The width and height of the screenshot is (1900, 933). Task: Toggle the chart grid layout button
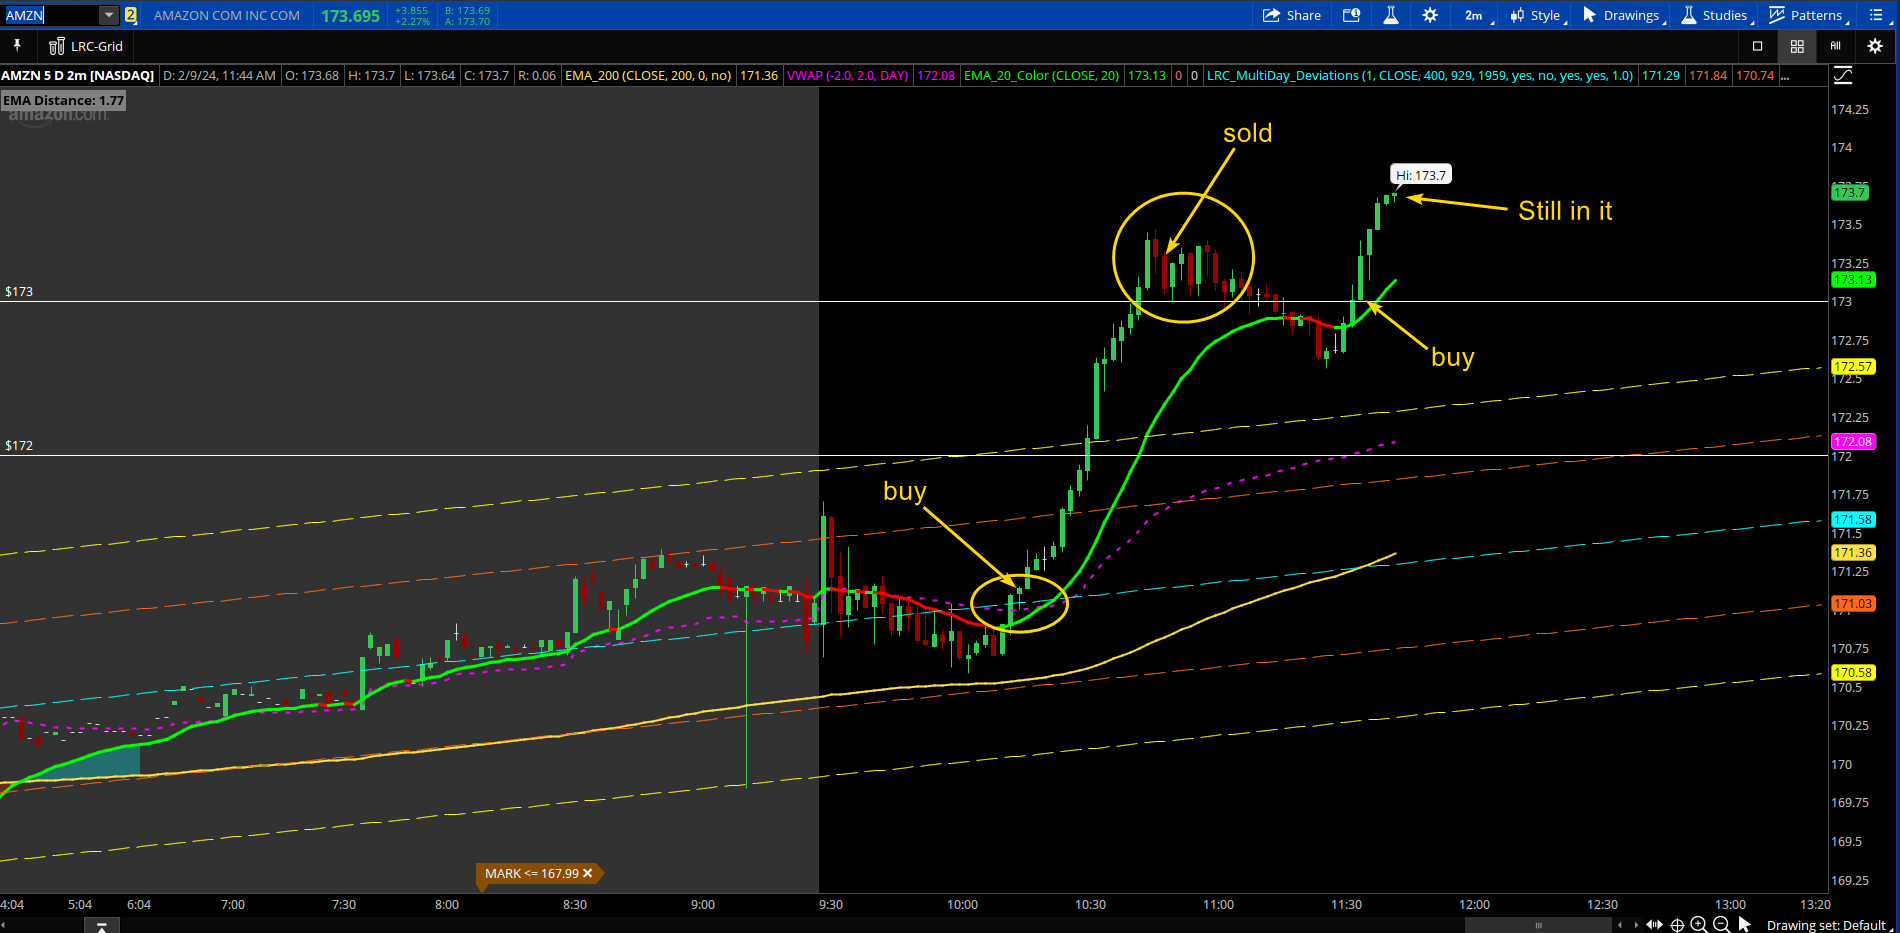click(1797, 46)
